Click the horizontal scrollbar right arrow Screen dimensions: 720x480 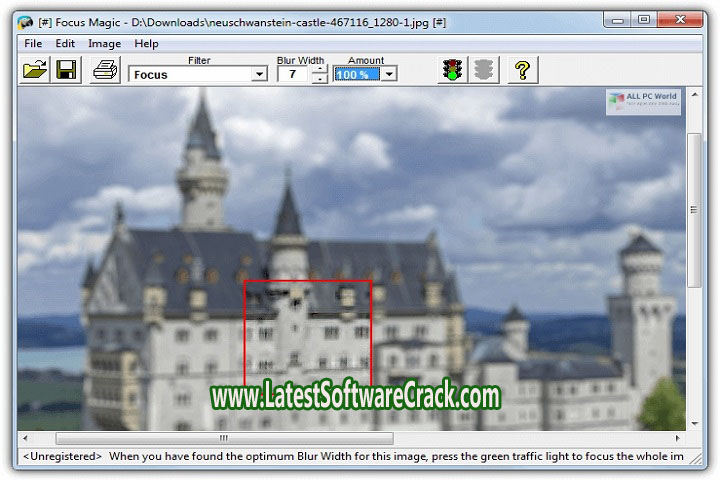click(x=678, y=438)
